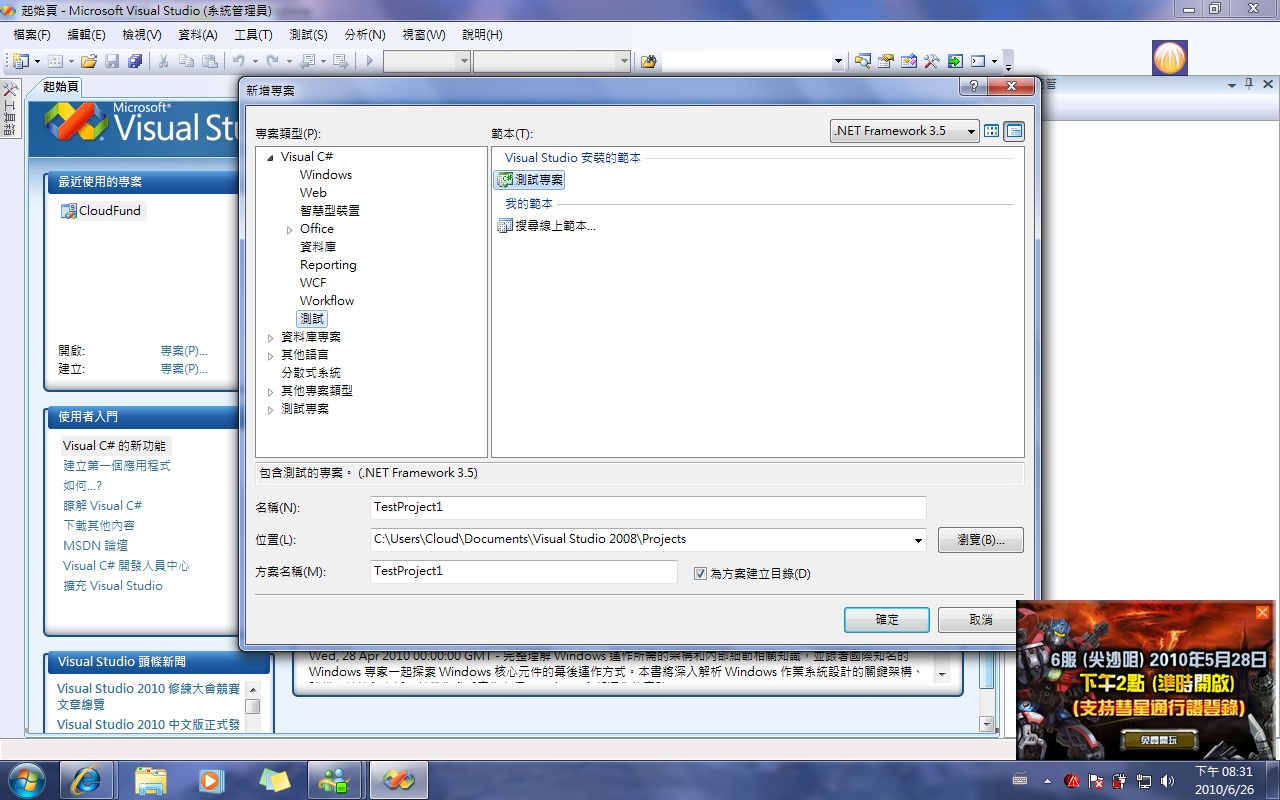Toggle 為方案建立目錄 checkbox

[x=700, y=574]
